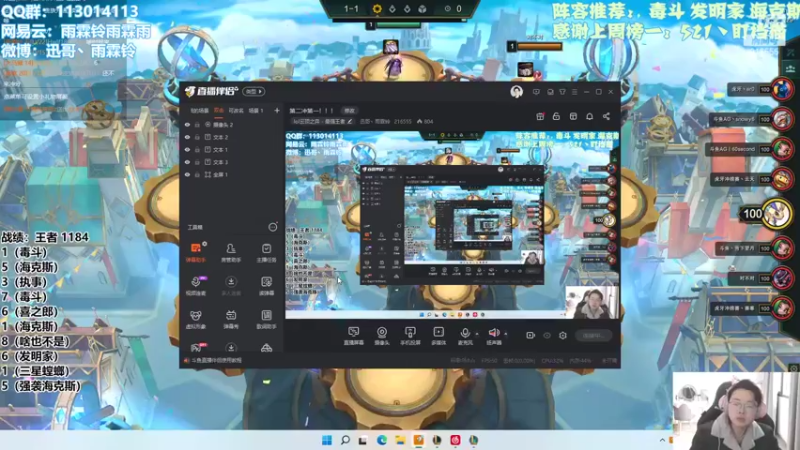This screenshot has height=450, width=800.
Task: Open the settings gear in bottom bar
Action: [563, 335]
